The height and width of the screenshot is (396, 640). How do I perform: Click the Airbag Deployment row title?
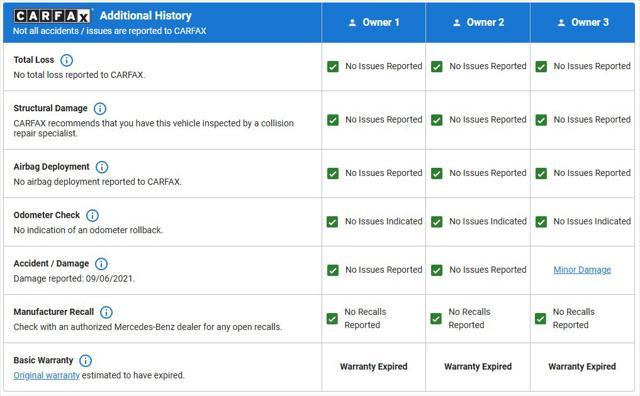(x=51, y=167)
